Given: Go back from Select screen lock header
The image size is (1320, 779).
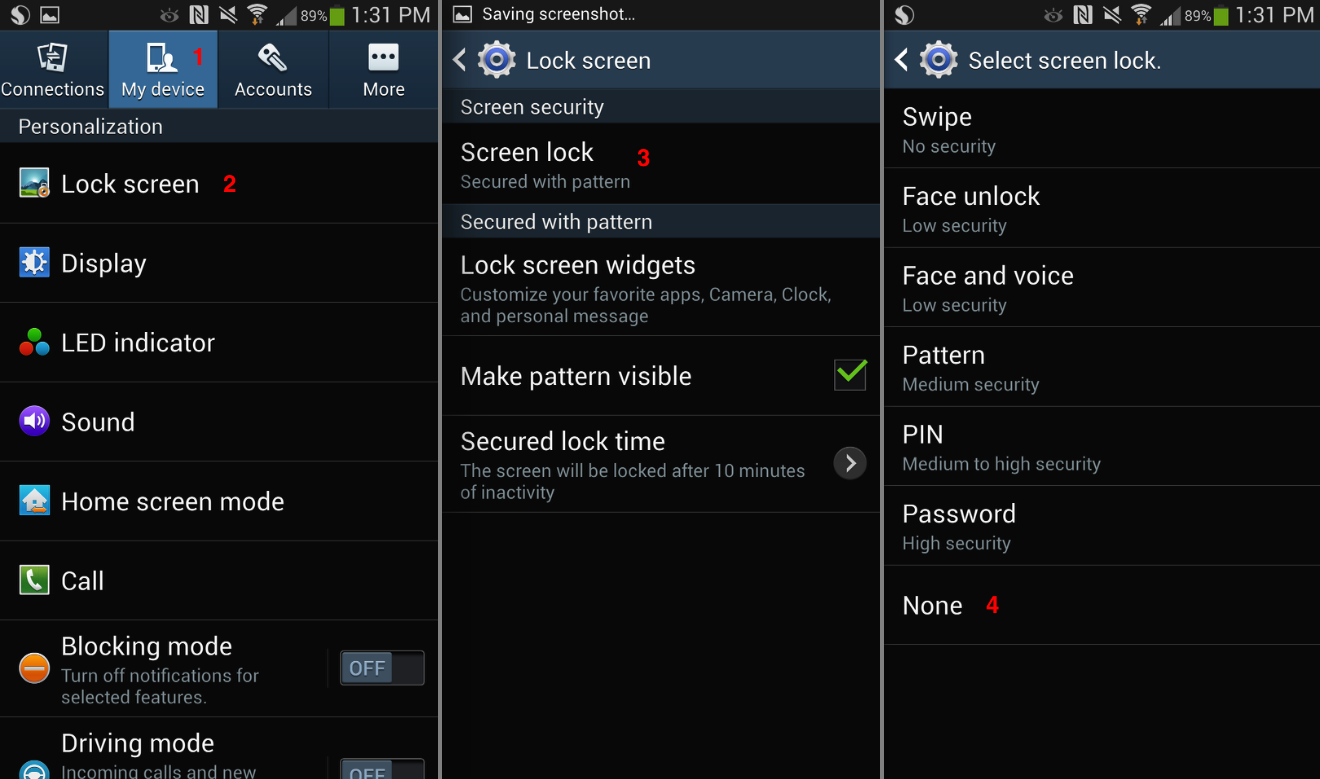Looking at the screenshot, I should pyautogui.click(x=901, y=60).
